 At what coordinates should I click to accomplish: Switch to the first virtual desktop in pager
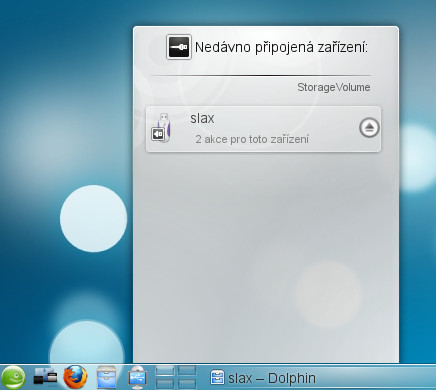(165, 370)
